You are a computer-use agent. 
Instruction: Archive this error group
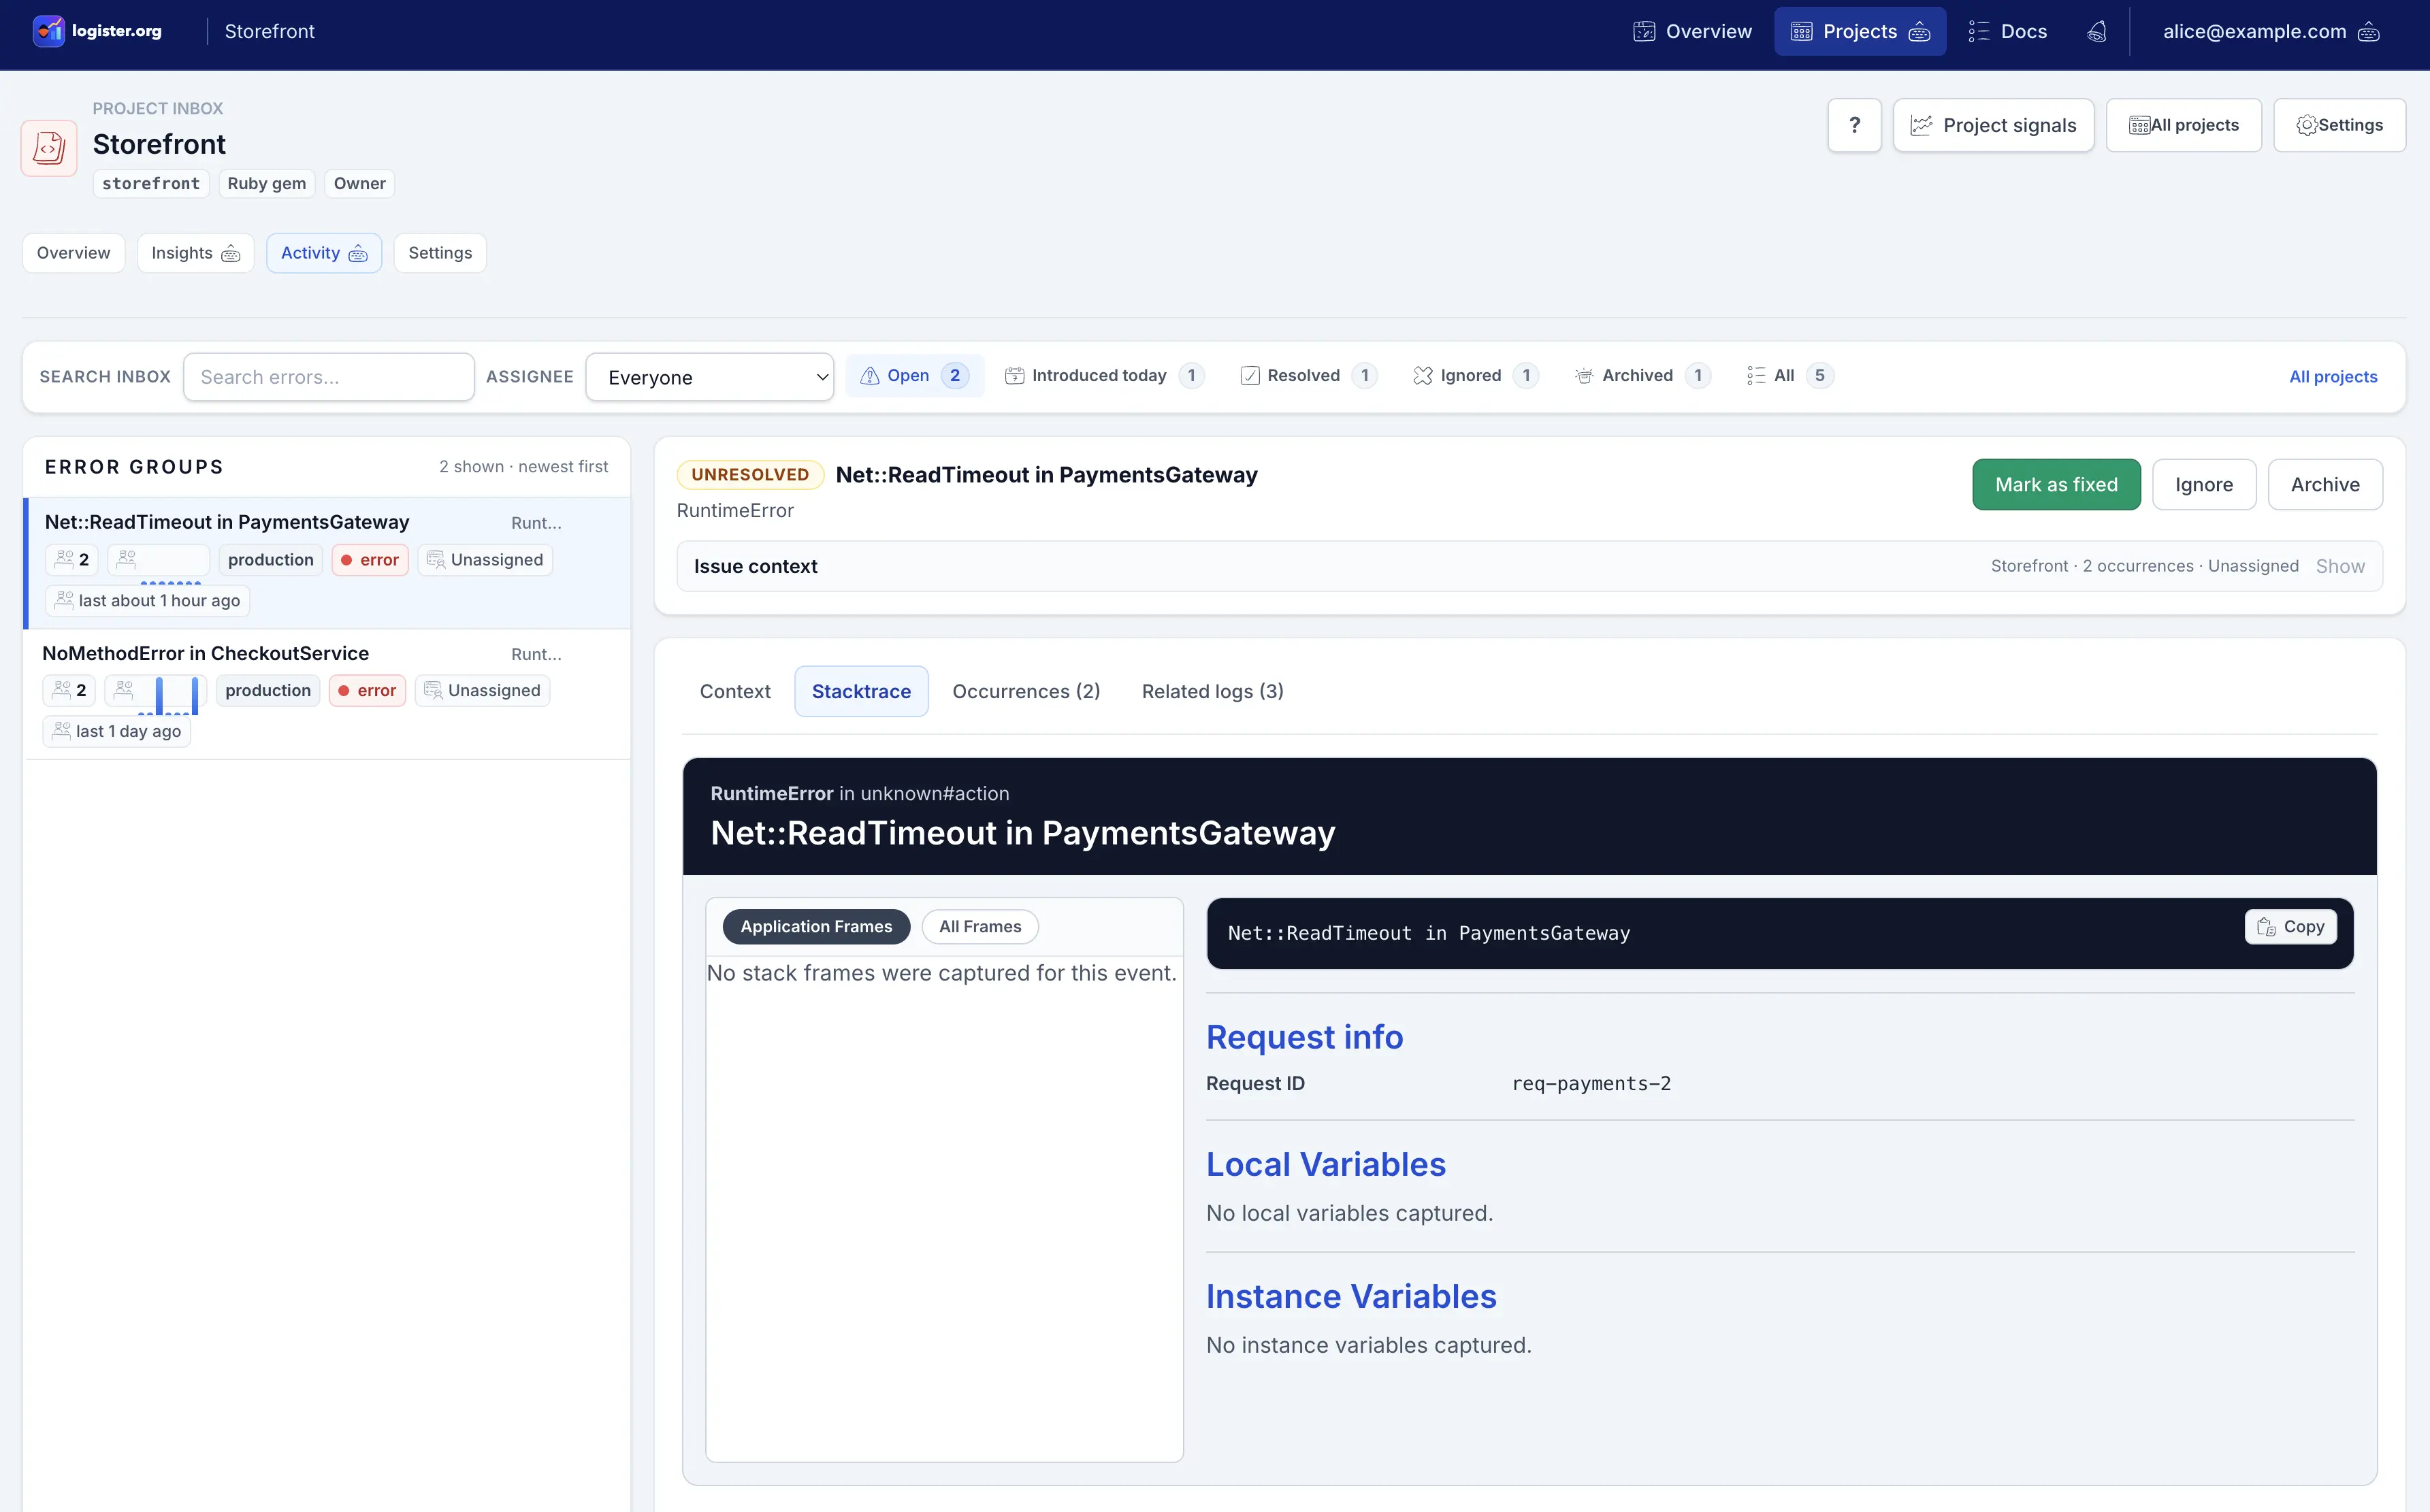(x=2325, y=484)
